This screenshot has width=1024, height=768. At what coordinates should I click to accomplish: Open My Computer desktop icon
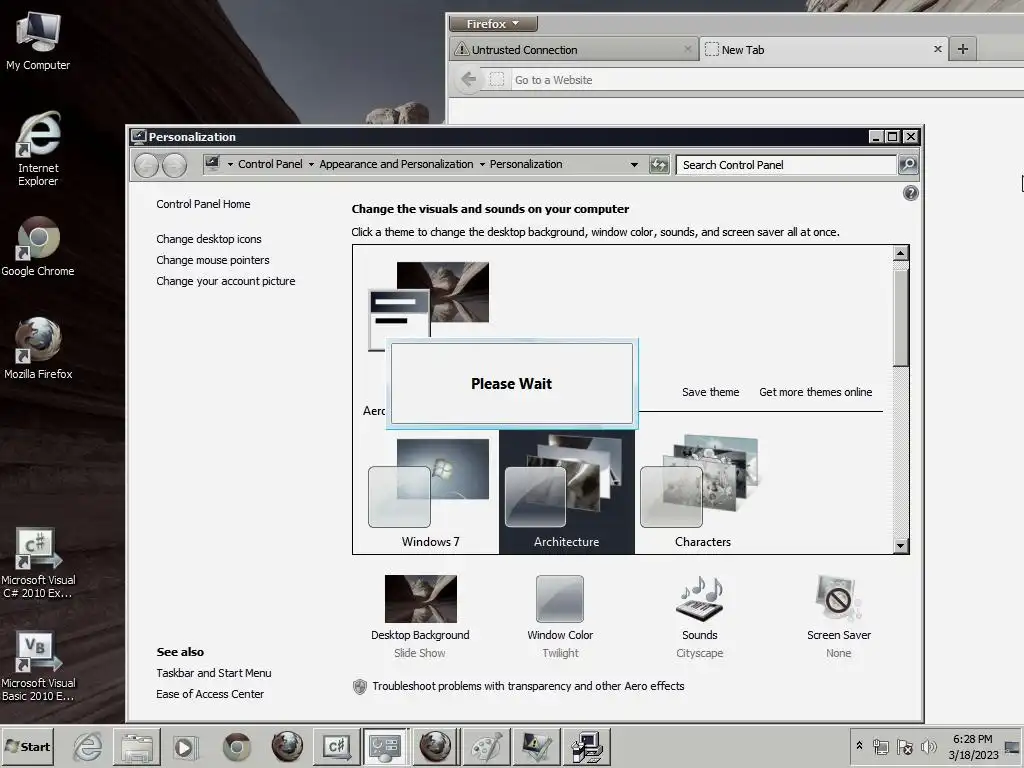(38, 40)
